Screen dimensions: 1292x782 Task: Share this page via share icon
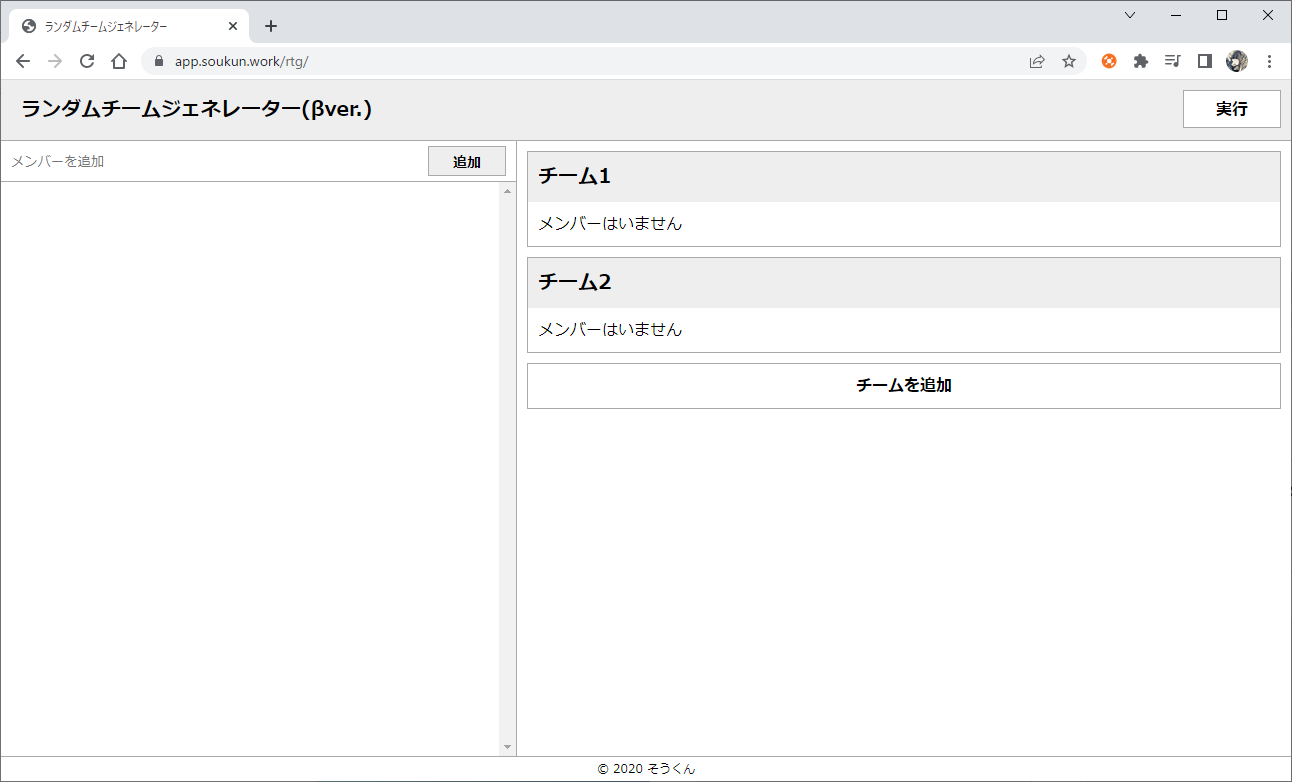point(1037,61)
